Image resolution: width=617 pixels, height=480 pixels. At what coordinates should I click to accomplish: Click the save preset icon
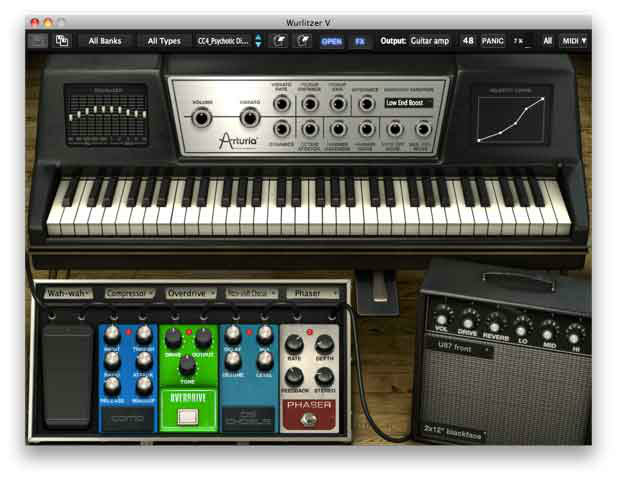(279, 41)
